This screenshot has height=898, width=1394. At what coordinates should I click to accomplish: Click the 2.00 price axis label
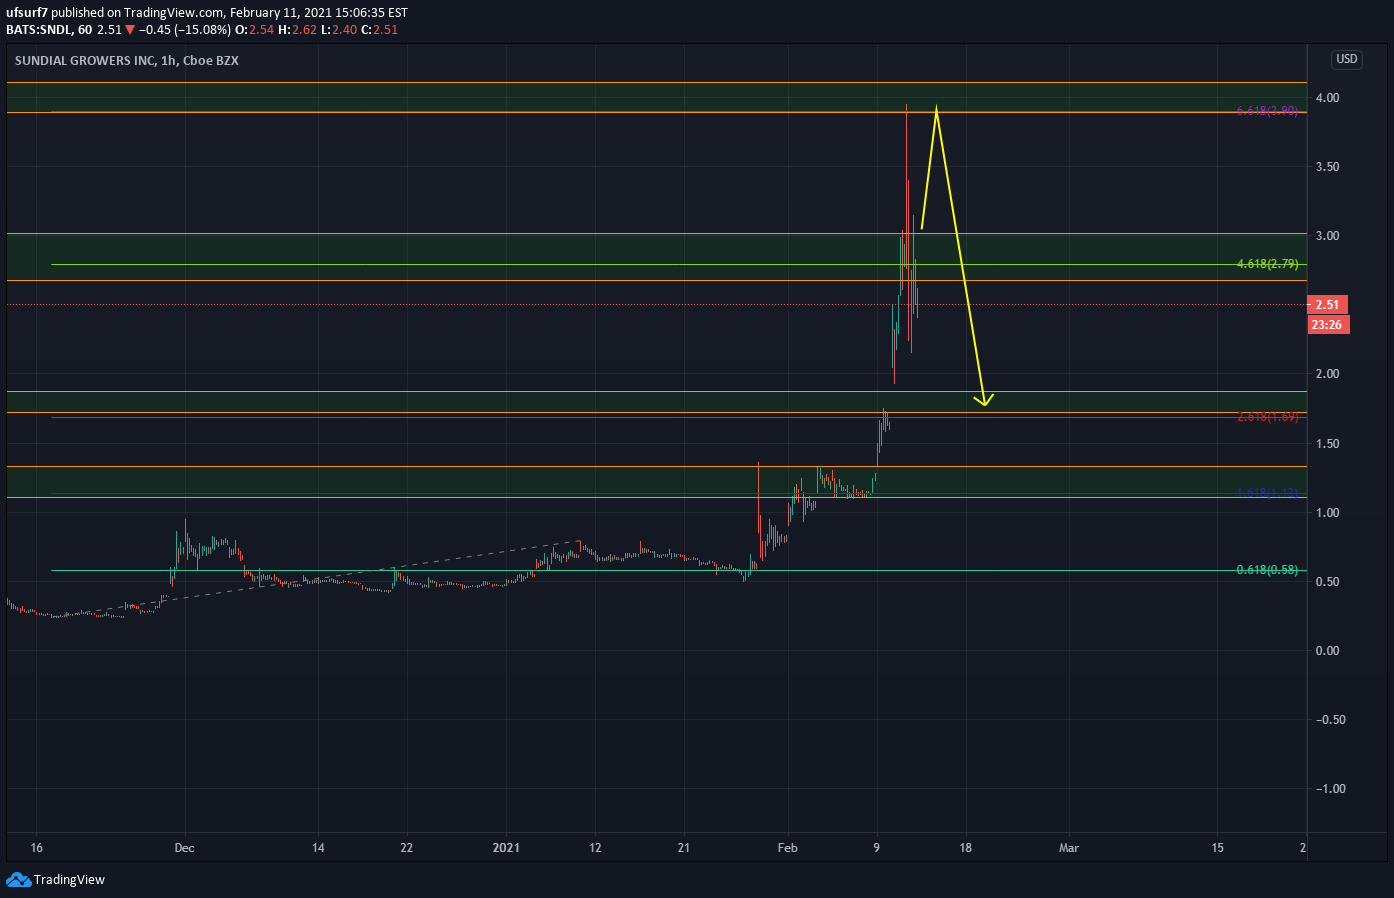1328,374
